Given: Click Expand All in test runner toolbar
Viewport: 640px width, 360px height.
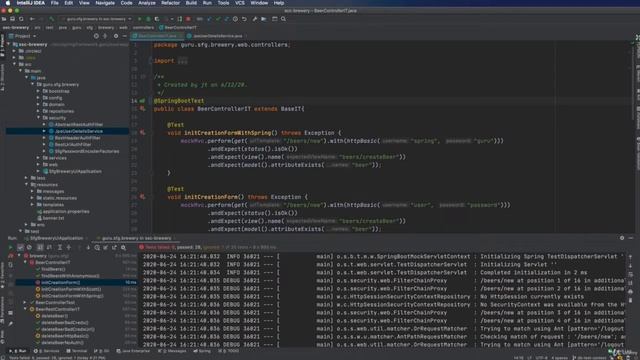Looking at the screenshot, I should [x=60, y=247].
